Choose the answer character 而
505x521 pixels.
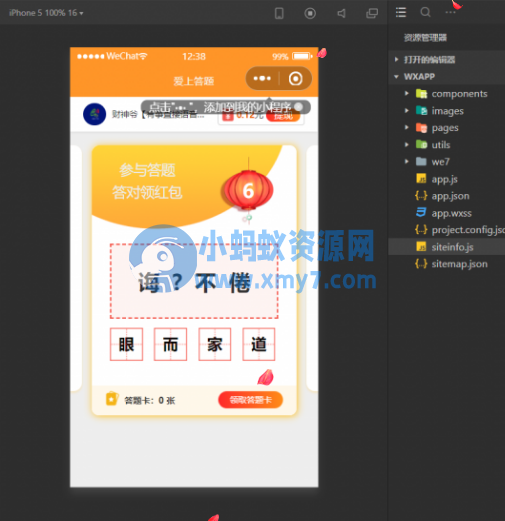(x=170, y=344)
